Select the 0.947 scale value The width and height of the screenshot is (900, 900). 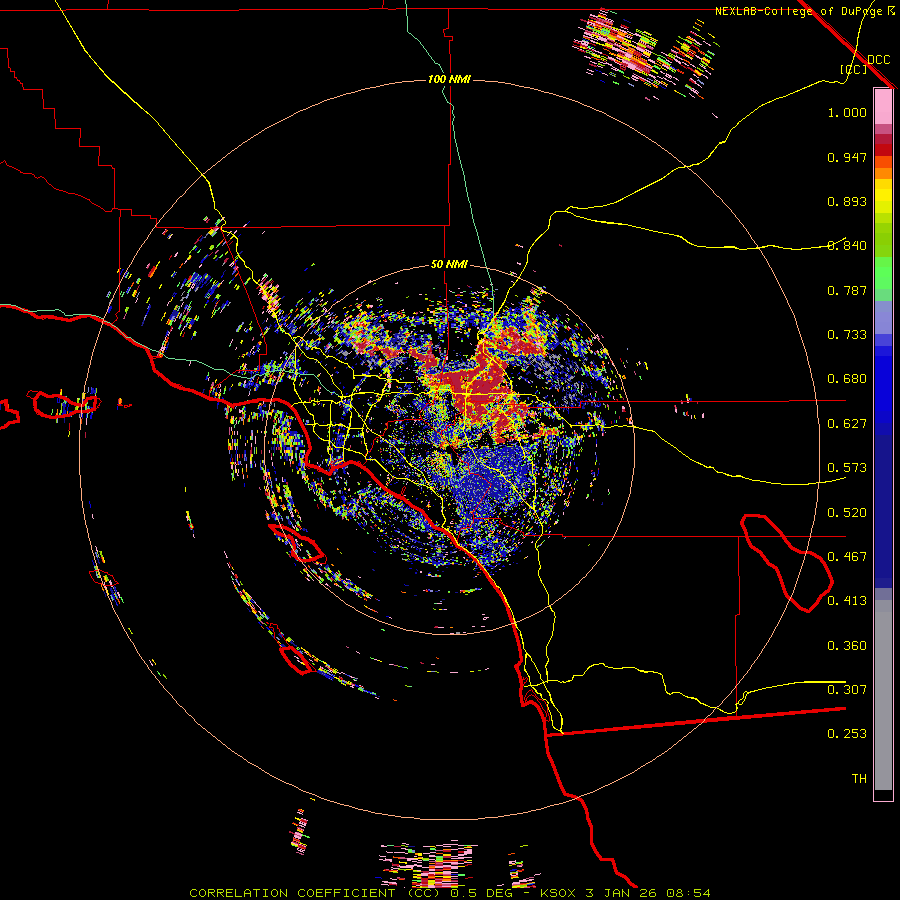(x=847, y=157)
